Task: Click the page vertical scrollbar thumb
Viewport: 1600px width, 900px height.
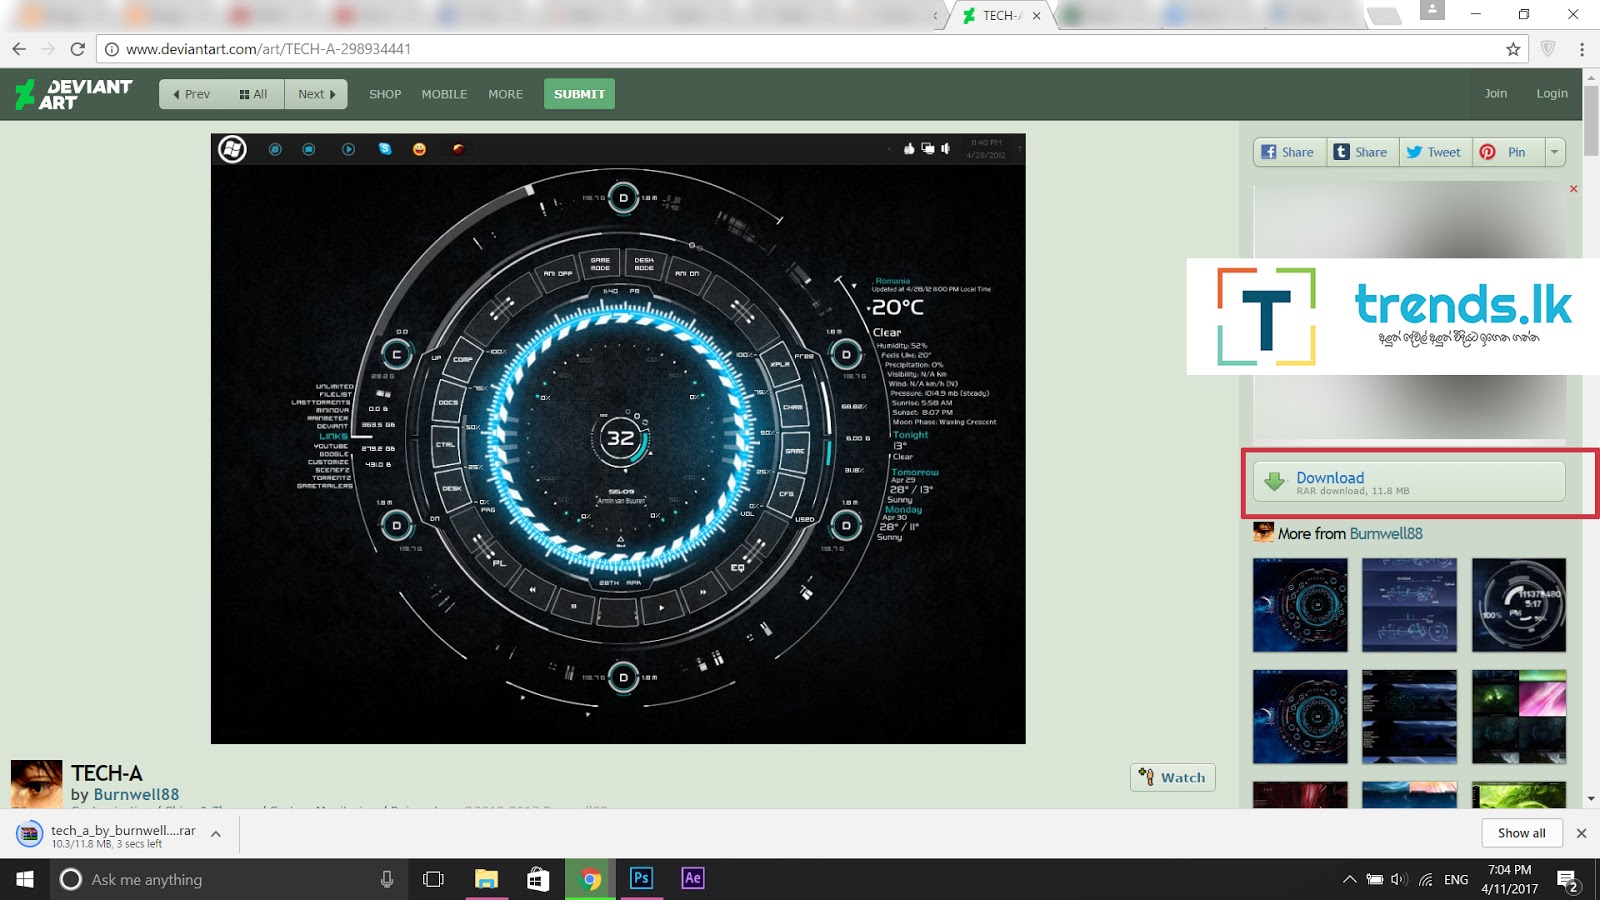Action: [x=1591, y=120]
